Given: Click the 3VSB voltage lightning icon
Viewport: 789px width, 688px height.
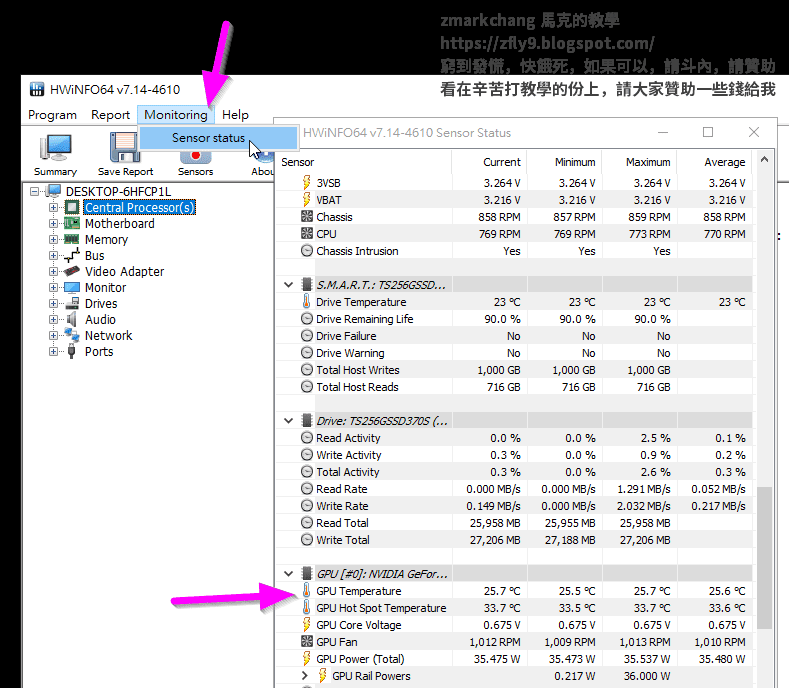Looking at the screenshot, I should click(x=306, y=182).
